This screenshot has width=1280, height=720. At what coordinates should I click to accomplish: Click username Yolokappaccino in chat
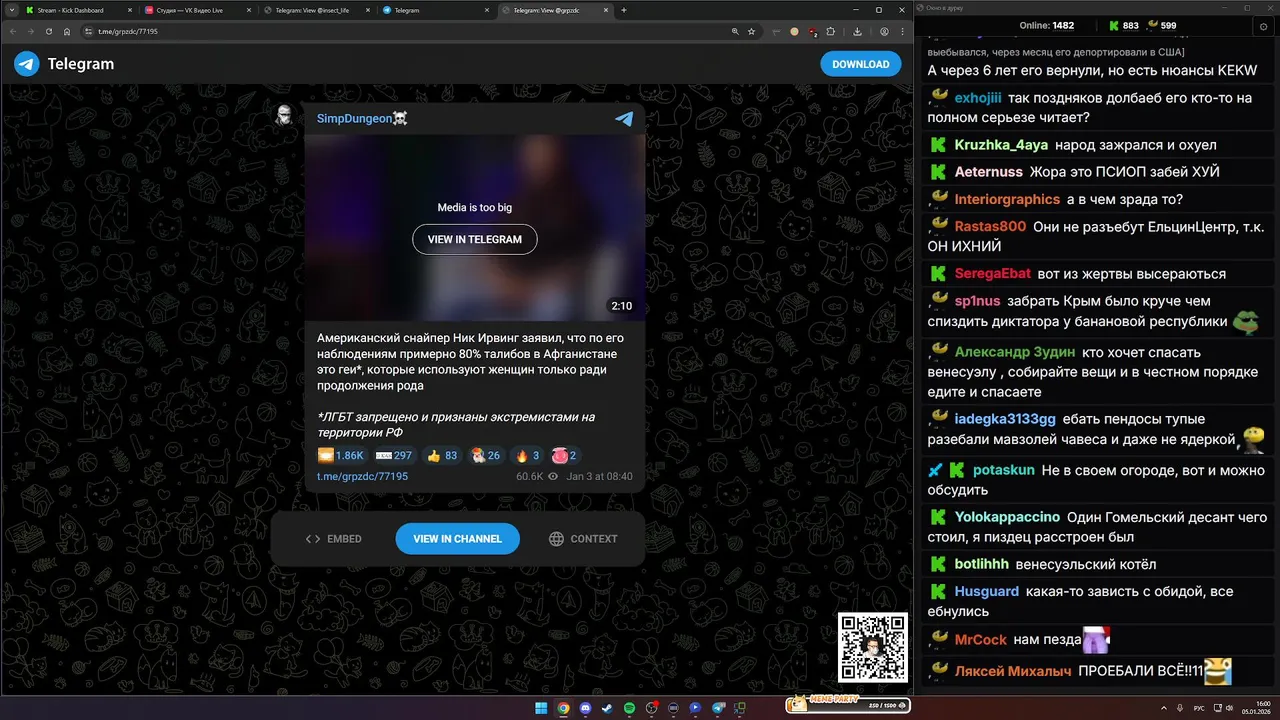pyautogui.click(x=1007, y=517)
